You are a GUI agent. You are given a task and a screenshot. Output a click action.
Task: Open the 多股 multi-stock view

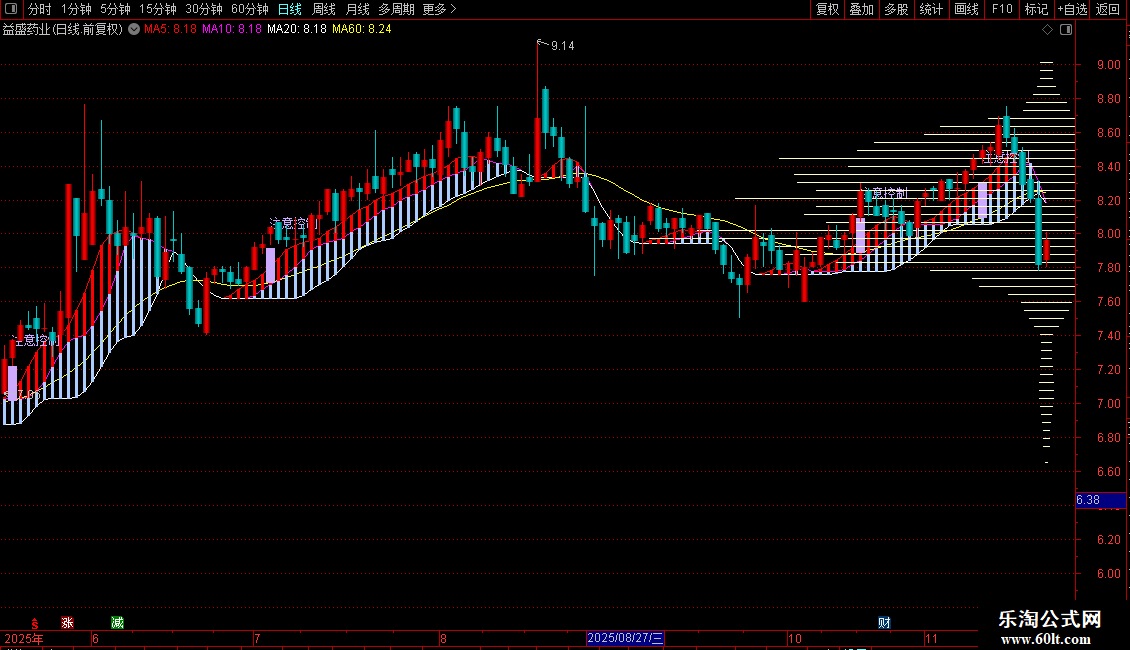click(896, 9)
